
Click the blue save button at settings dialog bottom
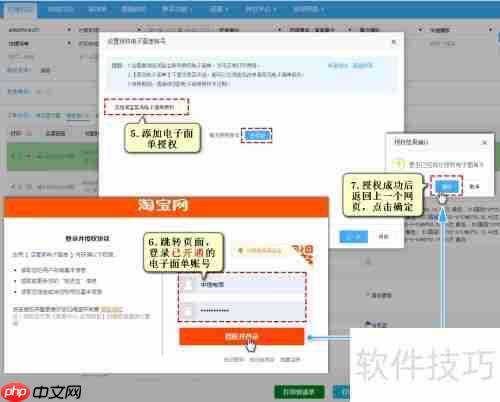point(354,236)
